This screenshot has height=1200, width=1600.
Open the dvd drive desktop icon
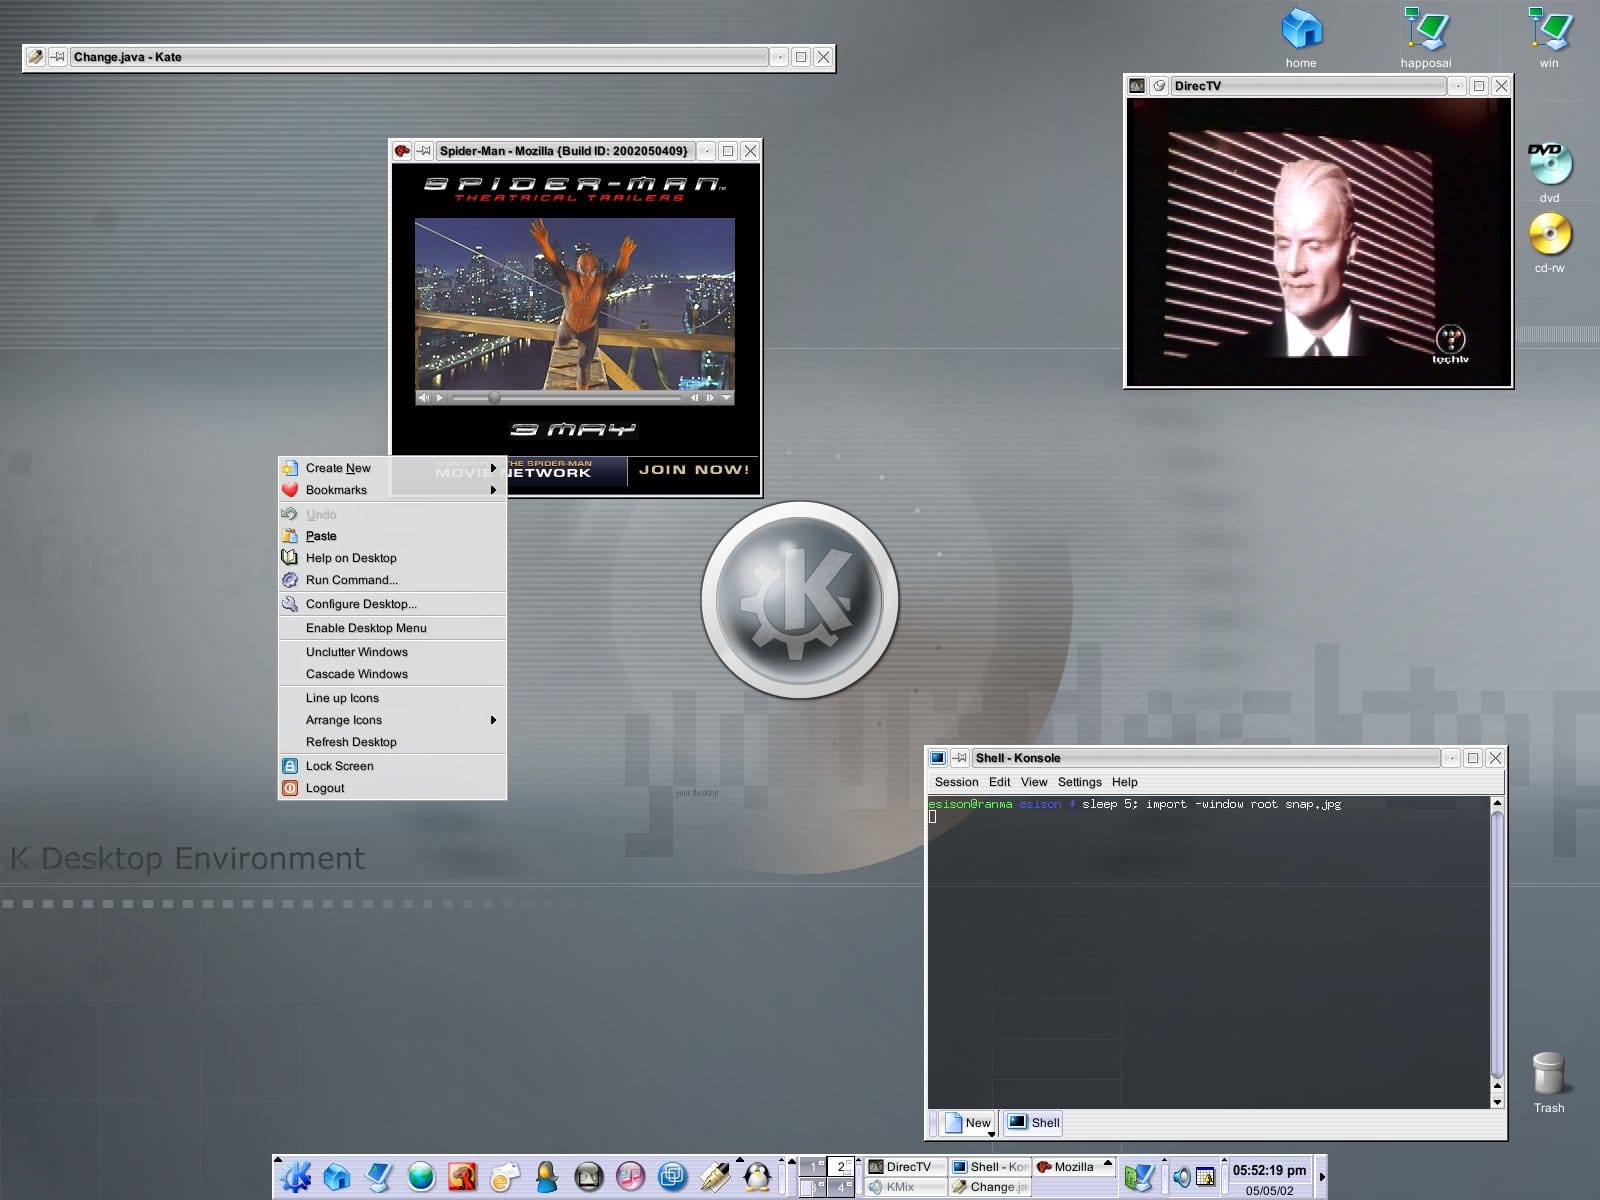coord(1550,172)
